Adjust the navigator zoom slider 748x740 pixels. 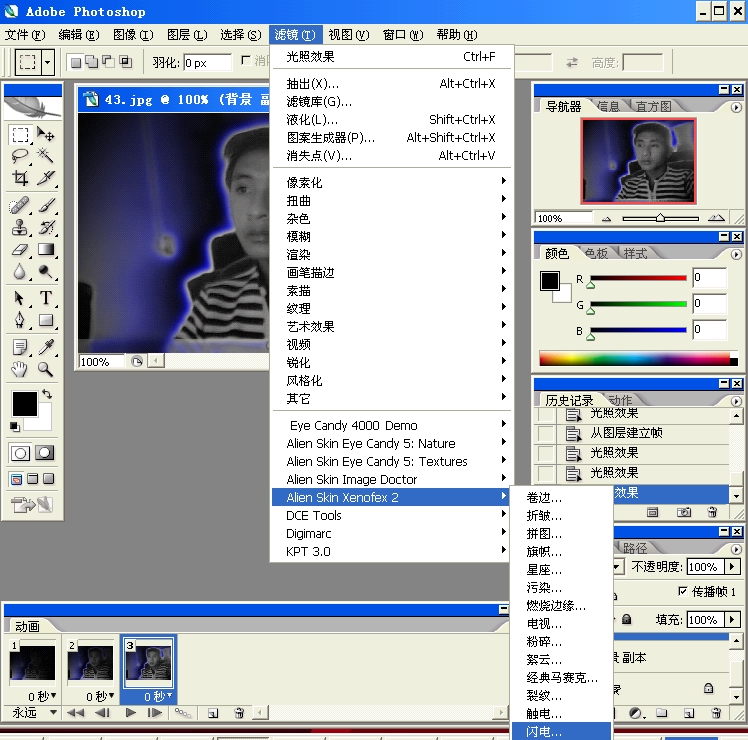[660, 218]
